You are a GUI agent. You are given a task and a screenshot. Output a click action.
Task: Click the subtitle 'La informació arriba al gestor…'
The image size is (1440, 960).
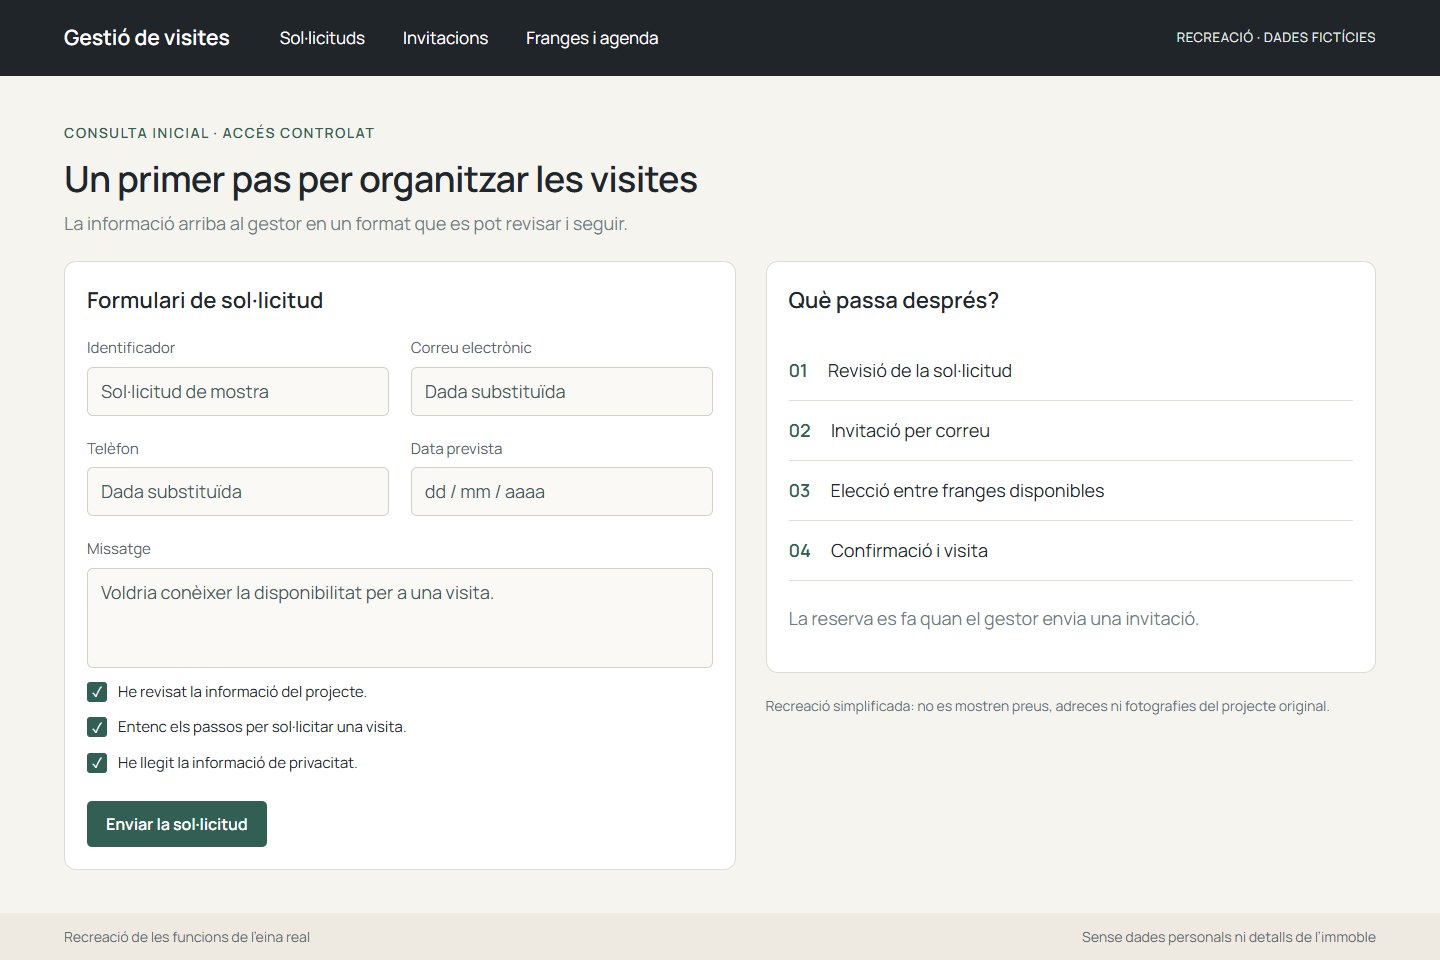[x=346, y=224]
